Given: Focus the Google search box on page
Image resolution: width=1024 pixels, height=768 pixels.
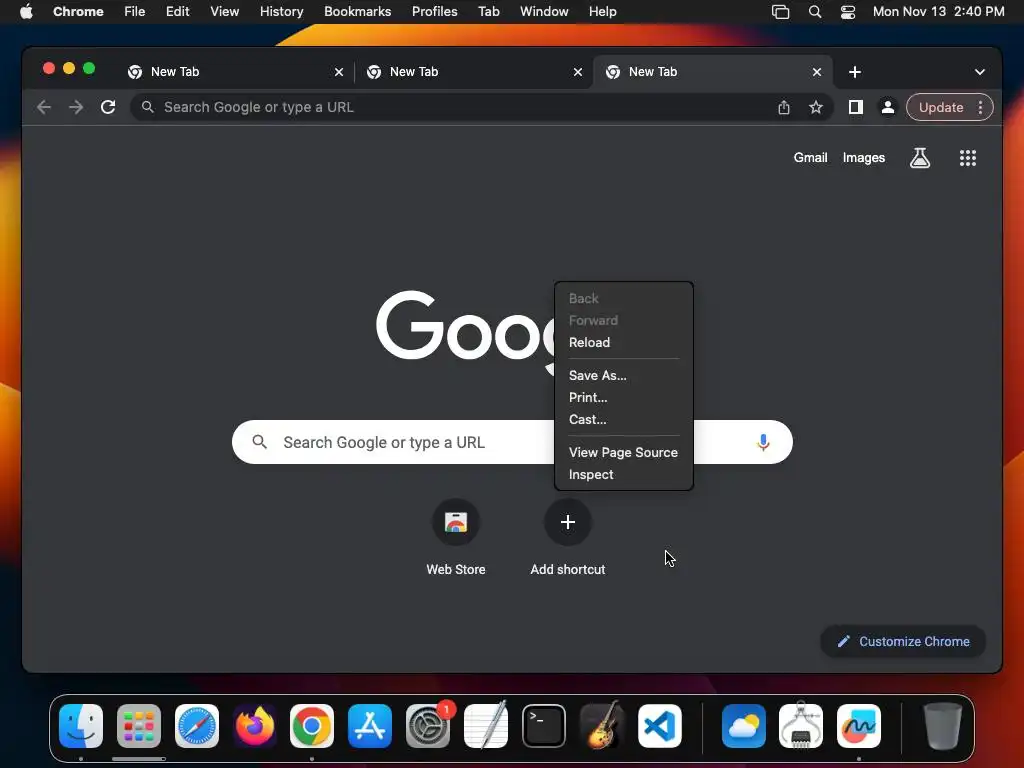Looking at the screenshot, I should click(x=512, y=442).
